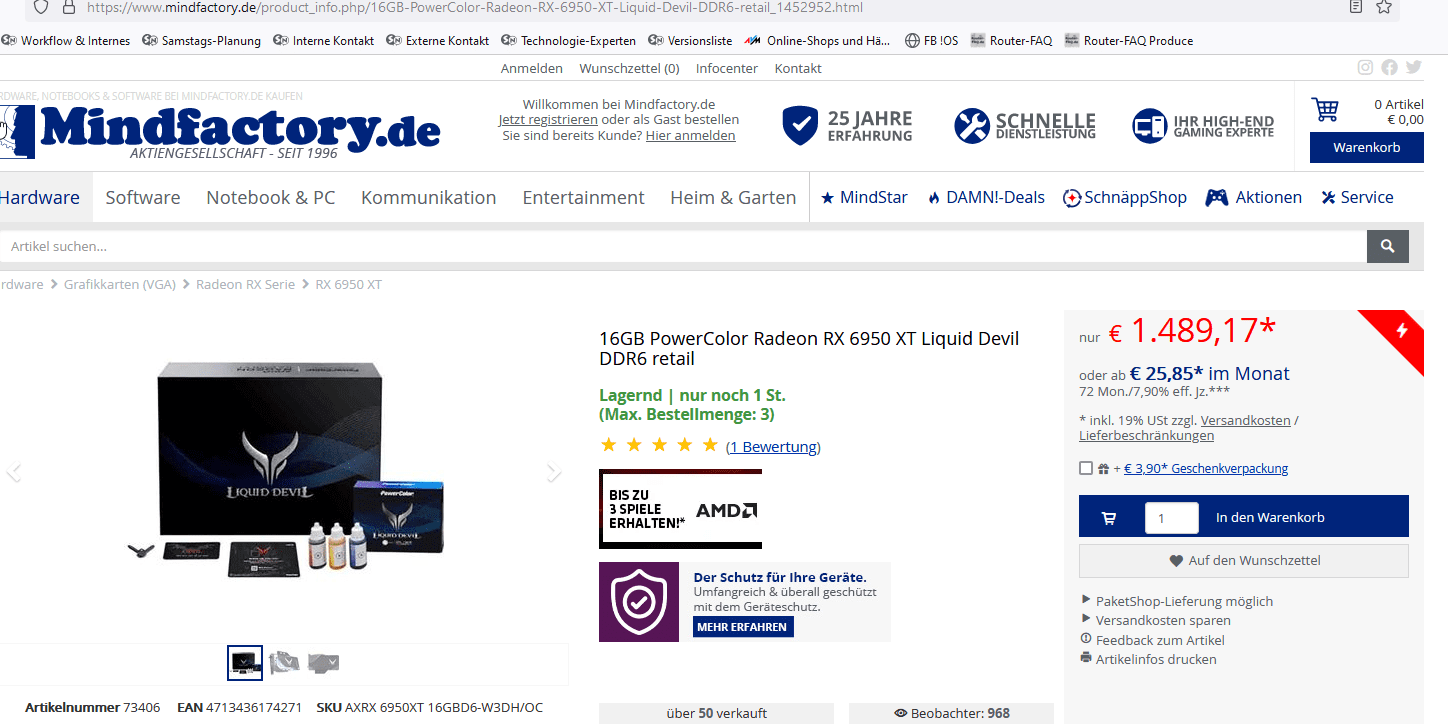Click the site identity lock icon
This screenshot has height=724, width=1448.
coord(68,7)
